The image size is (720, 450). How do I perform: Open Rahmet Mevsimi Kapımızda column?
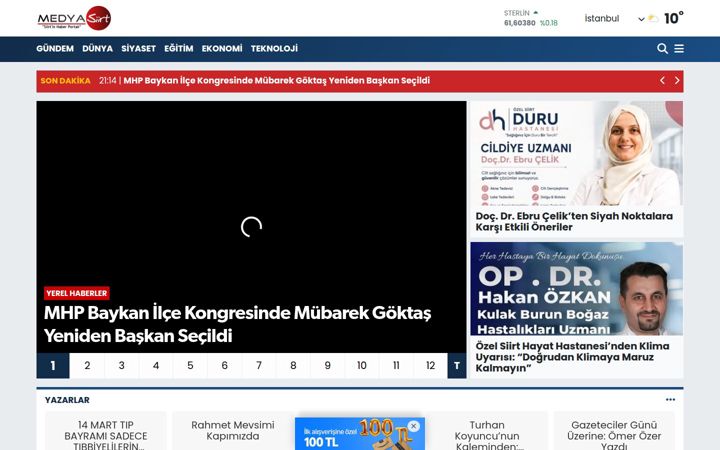click(x=233, y=431)
